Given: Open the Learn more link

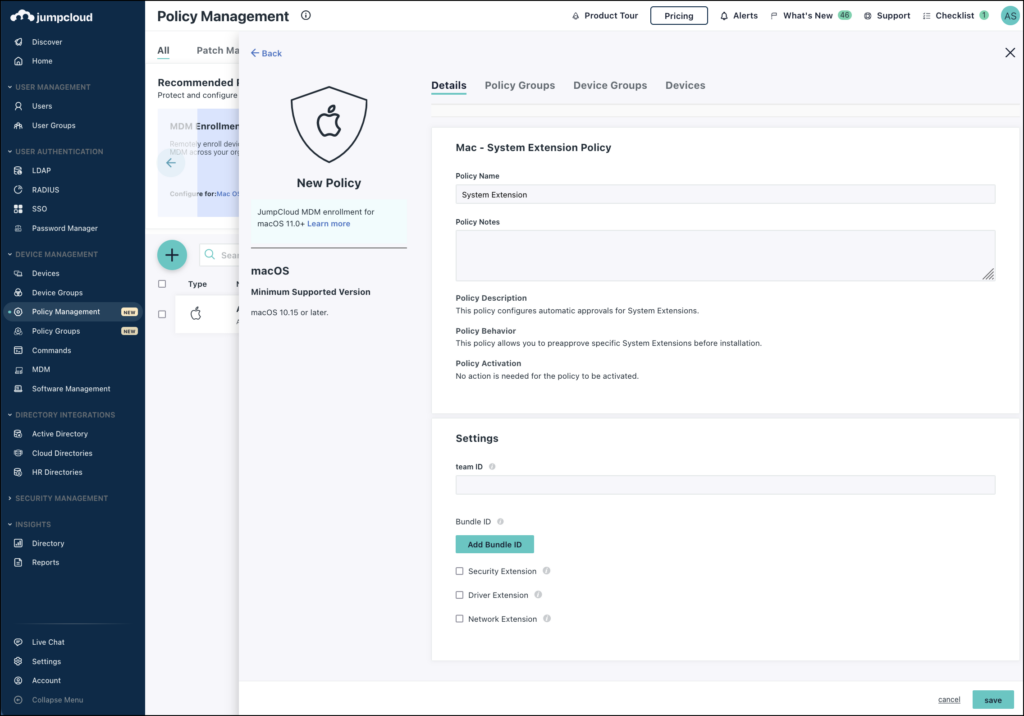Looking at the screenshot, I should (x=328, y=223).
